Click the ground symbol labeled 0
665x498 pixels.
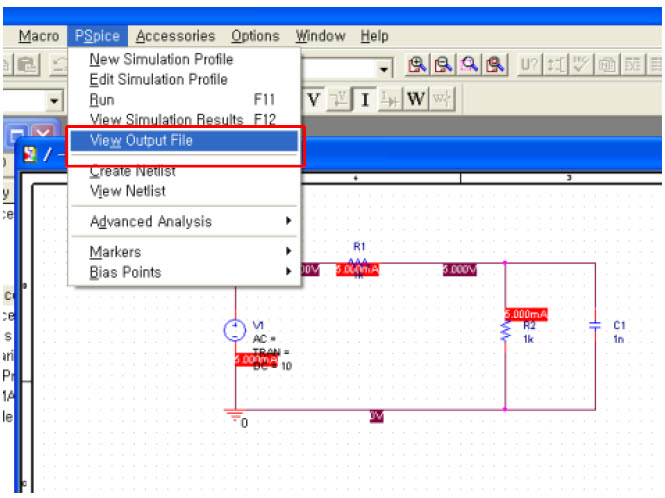pos(235,417)
